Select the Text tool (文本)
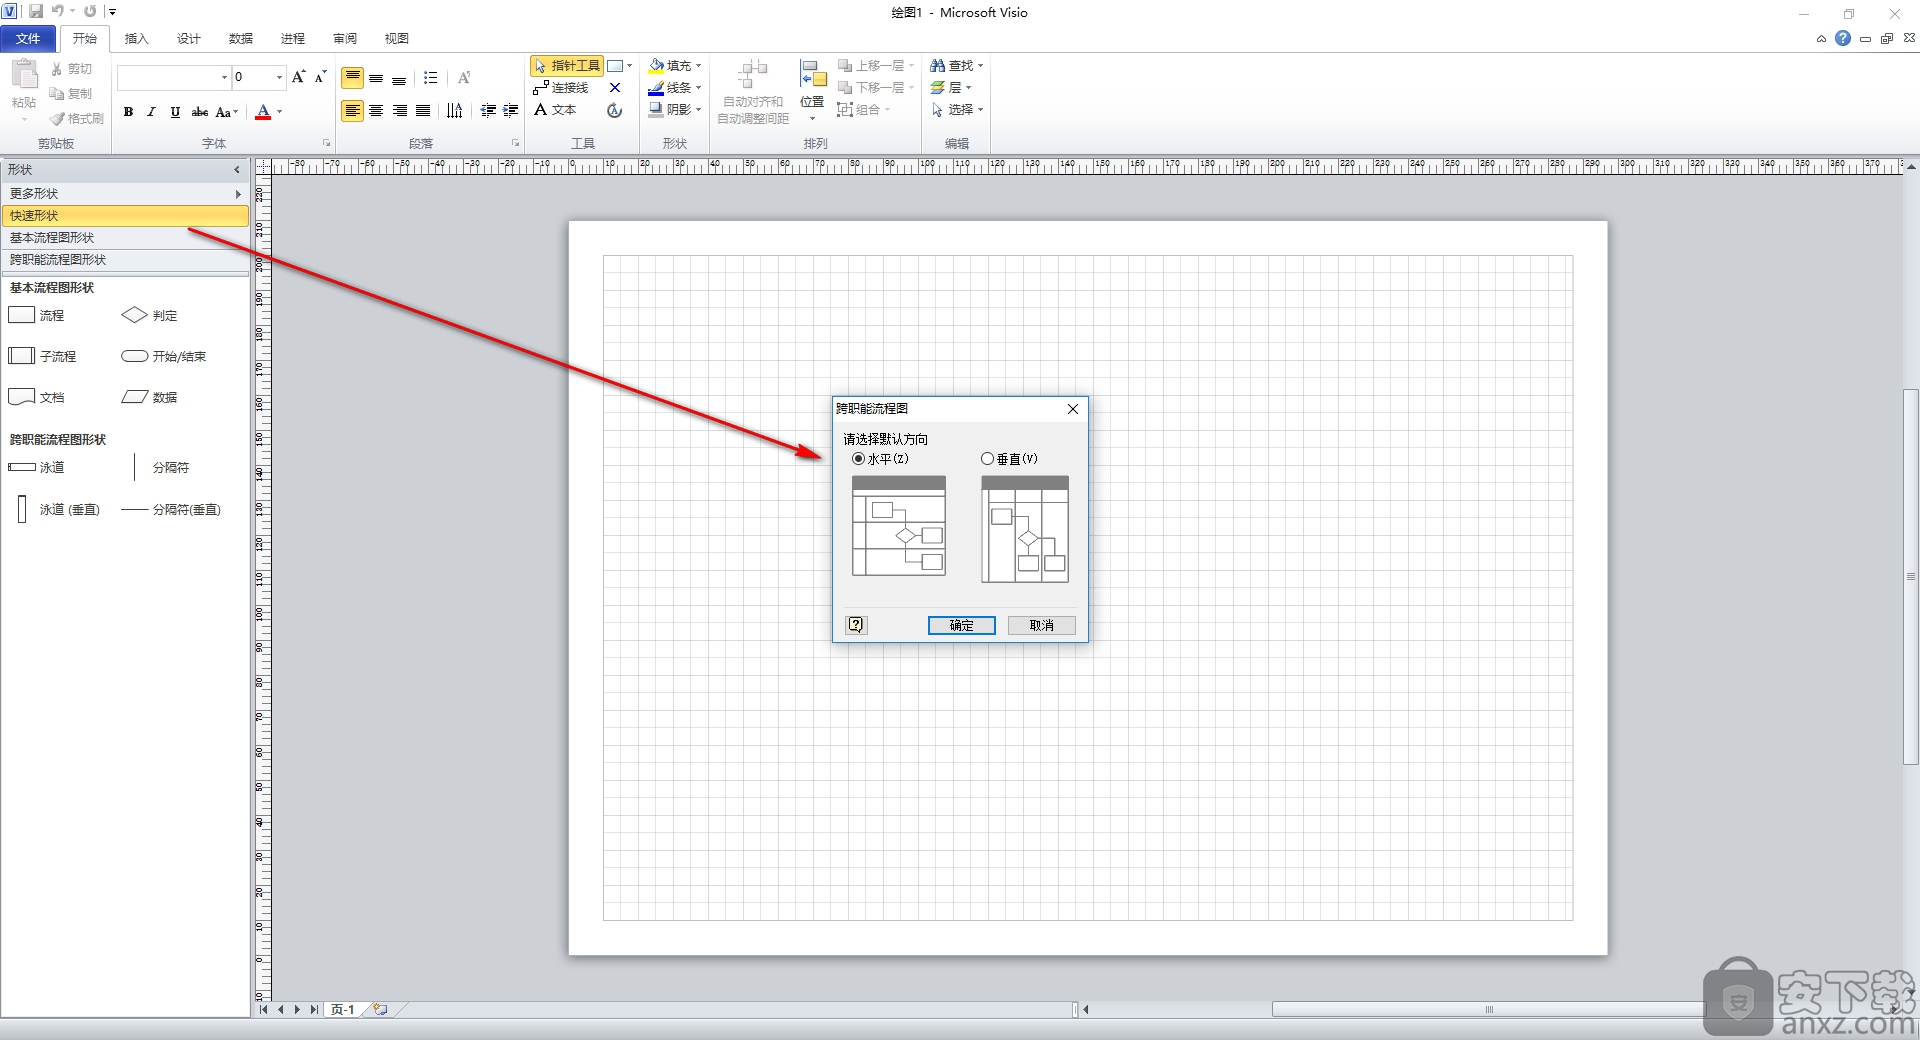Screen dimensions: 1920x1040 tap(556, 110)
